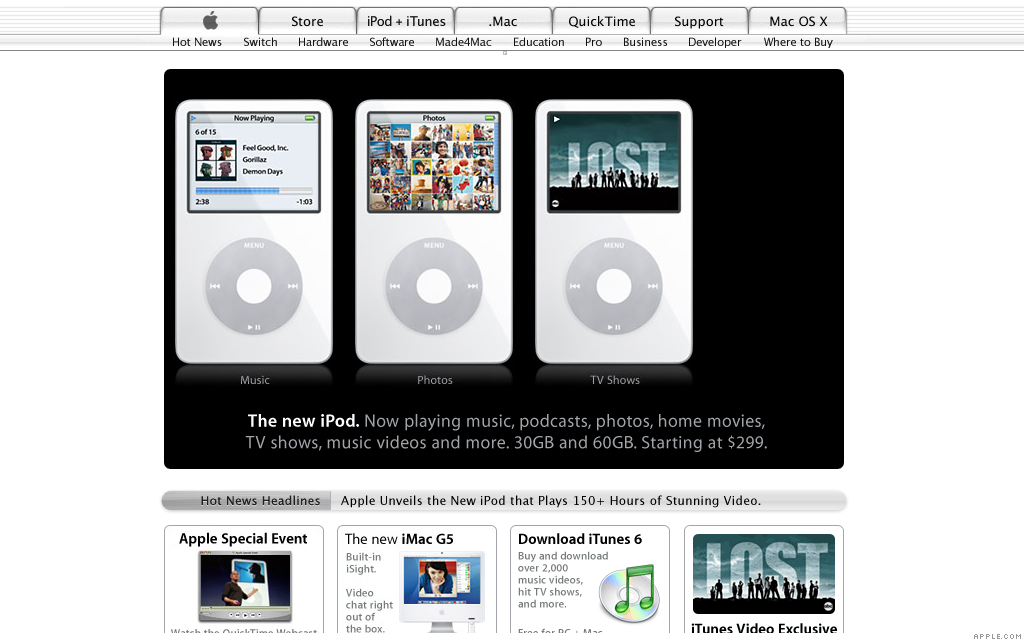
Task: Click MENU on the Photos iPod wheel
Action: tap(434, 246)
